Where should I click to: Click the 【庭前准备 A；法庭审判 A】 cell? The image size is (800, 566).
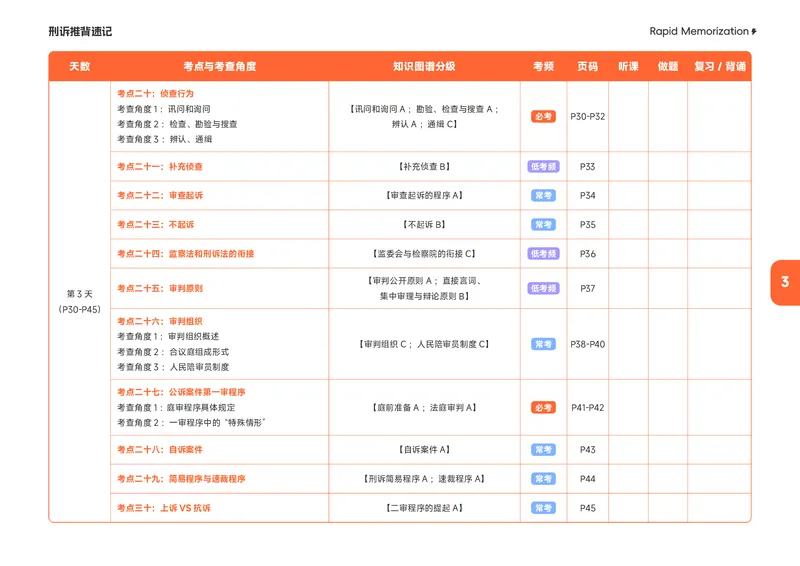[424, 408]
